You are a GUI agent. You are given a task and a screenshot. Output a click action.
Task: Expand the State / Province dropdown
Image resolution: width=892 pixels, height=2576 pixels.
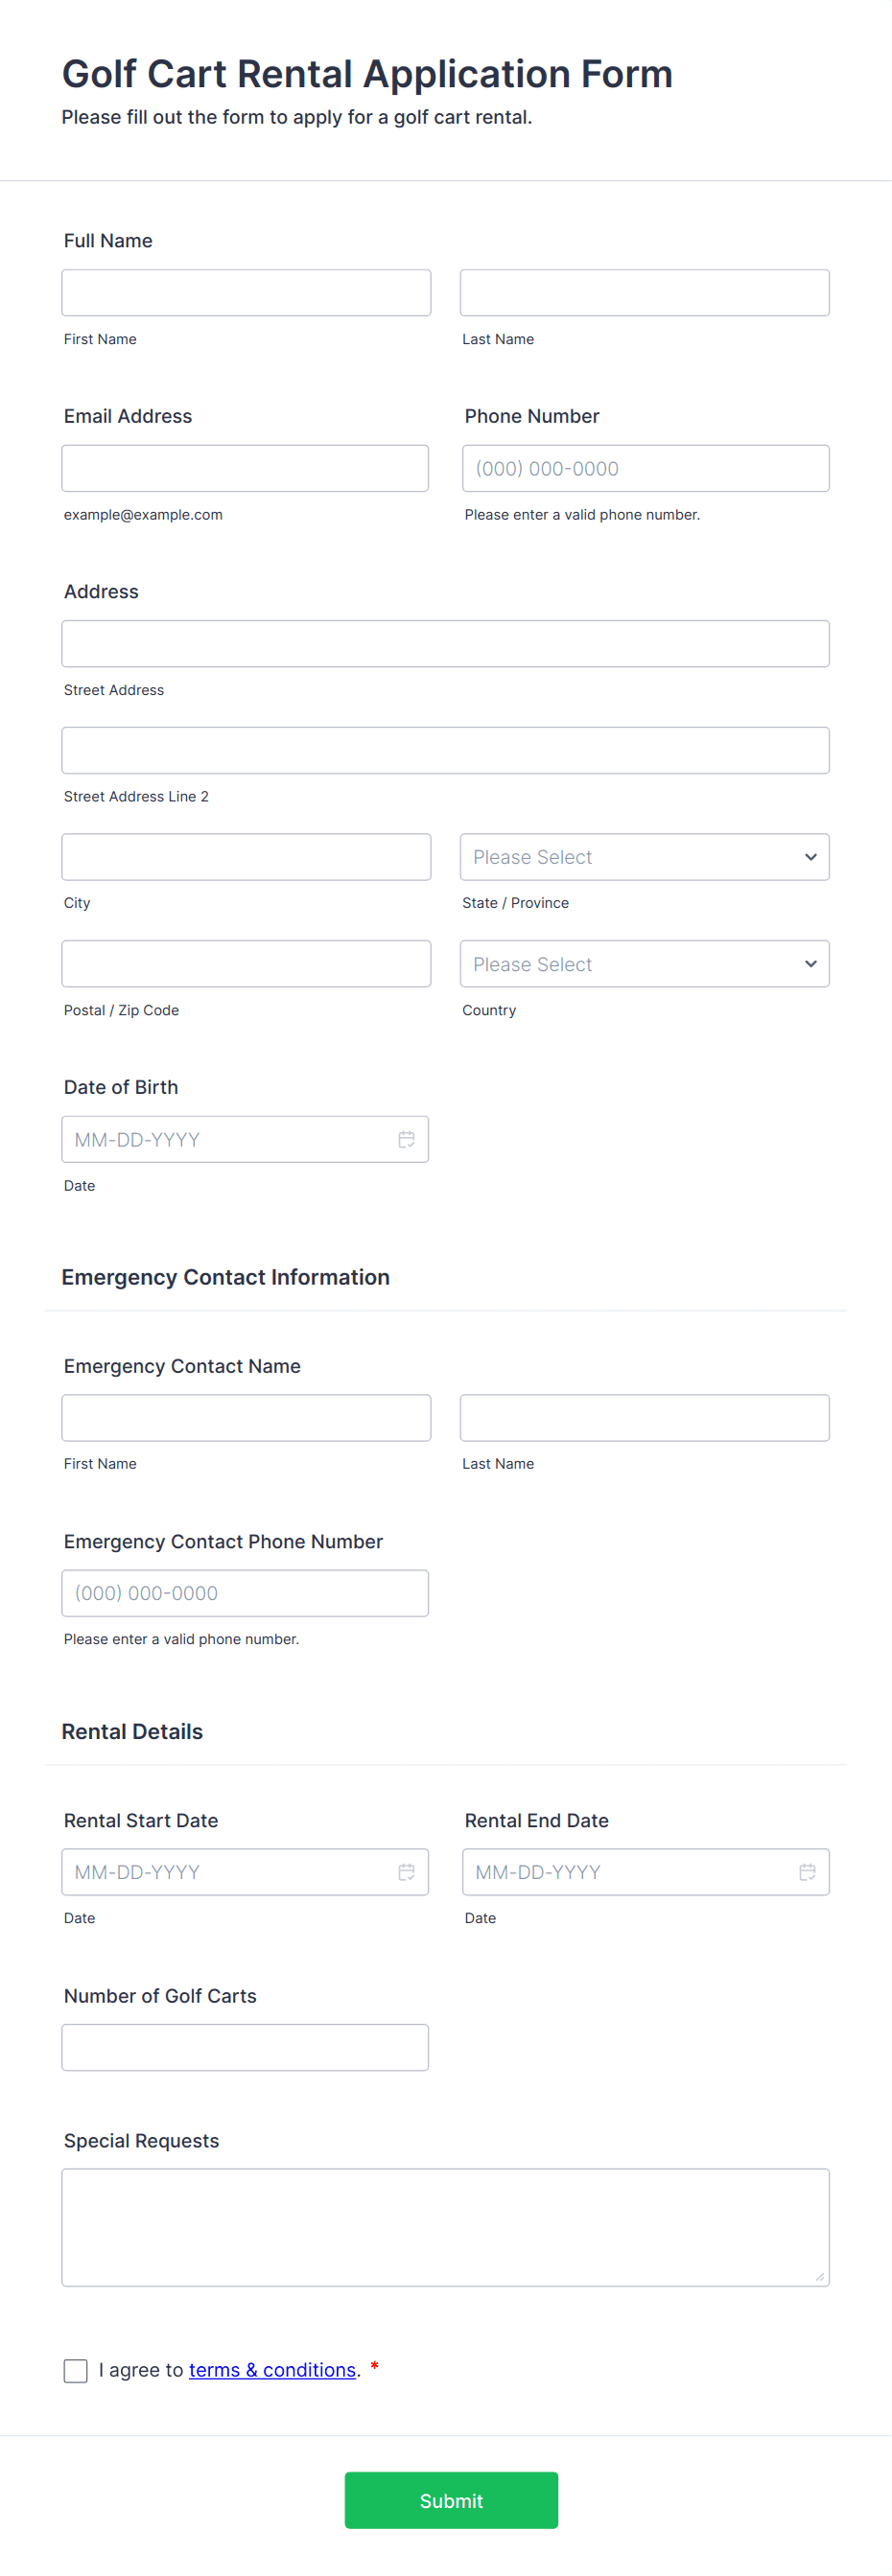pos(644,857)
